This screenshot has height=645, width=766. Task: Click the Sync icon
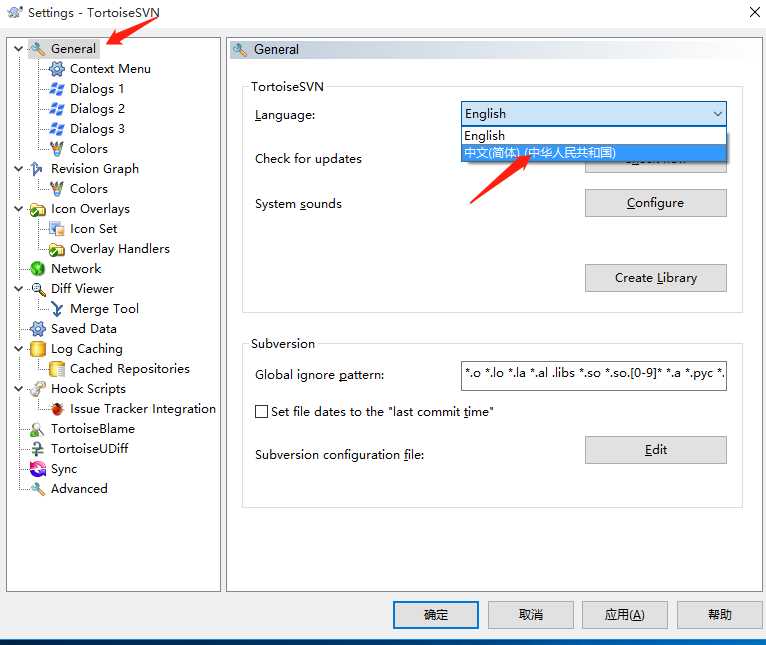coord(38,469)
